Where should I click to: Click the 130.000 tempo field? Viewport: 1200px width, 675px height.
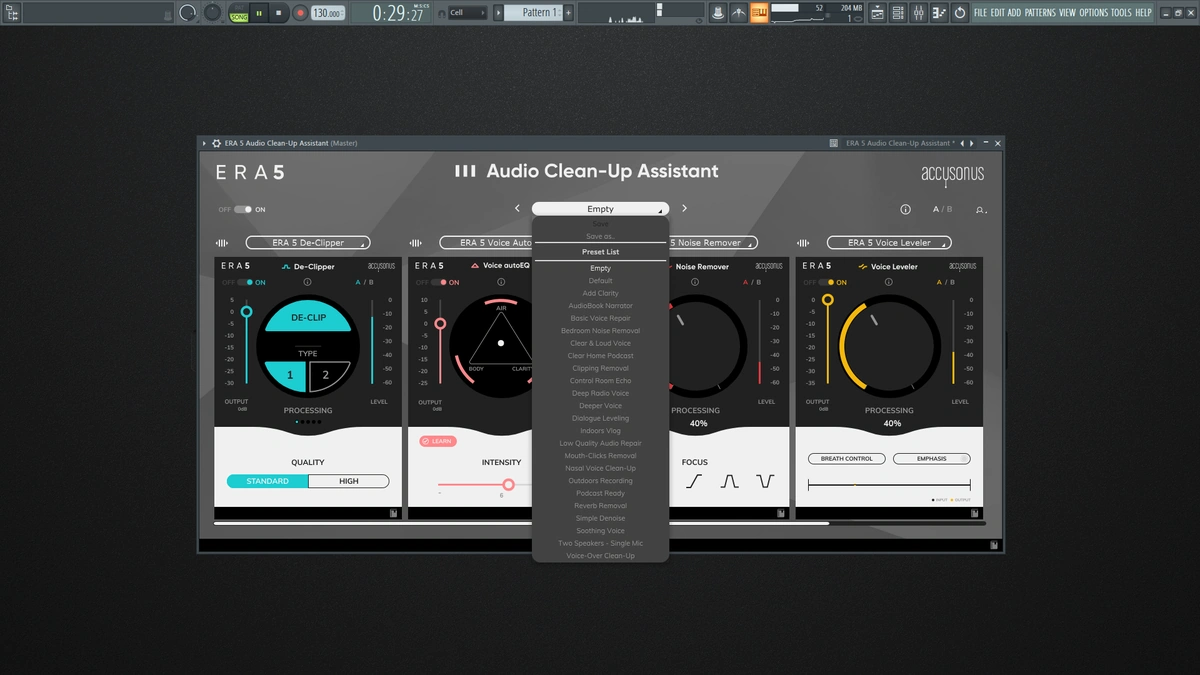pos(327,13)
